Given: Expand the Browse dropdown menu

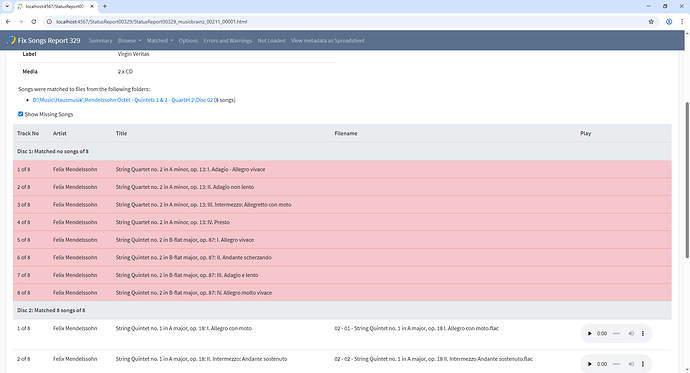Looking at the screenshot, I should [129, 40].
